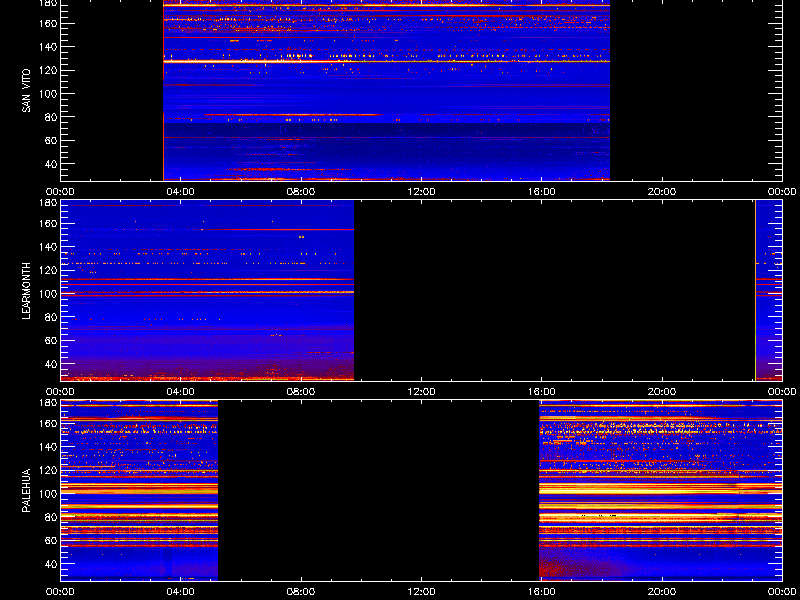Select the 140 tick on Learmonth axis

tap(49, 247)
